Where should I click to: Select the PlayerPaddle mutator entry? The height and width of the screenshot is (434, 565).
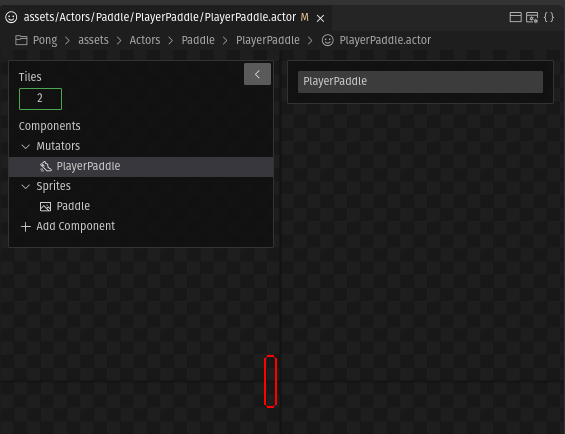coord(141,167)
